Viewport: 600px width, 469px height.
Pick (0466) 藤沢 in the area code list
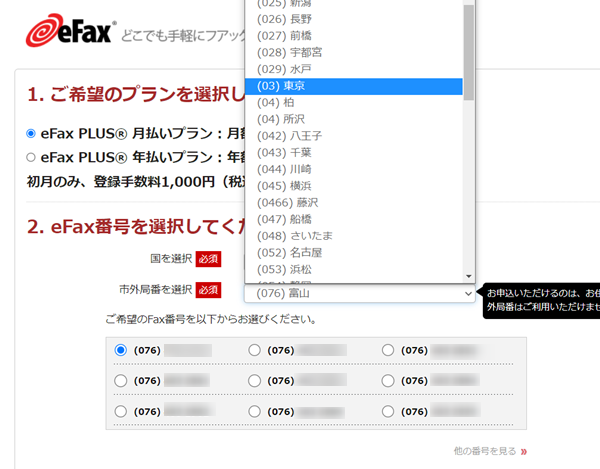354,203
